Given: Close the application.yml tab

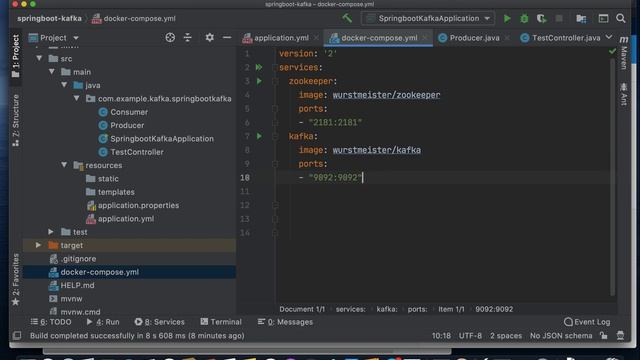Looking at the screenshot, I should [316, 38].
